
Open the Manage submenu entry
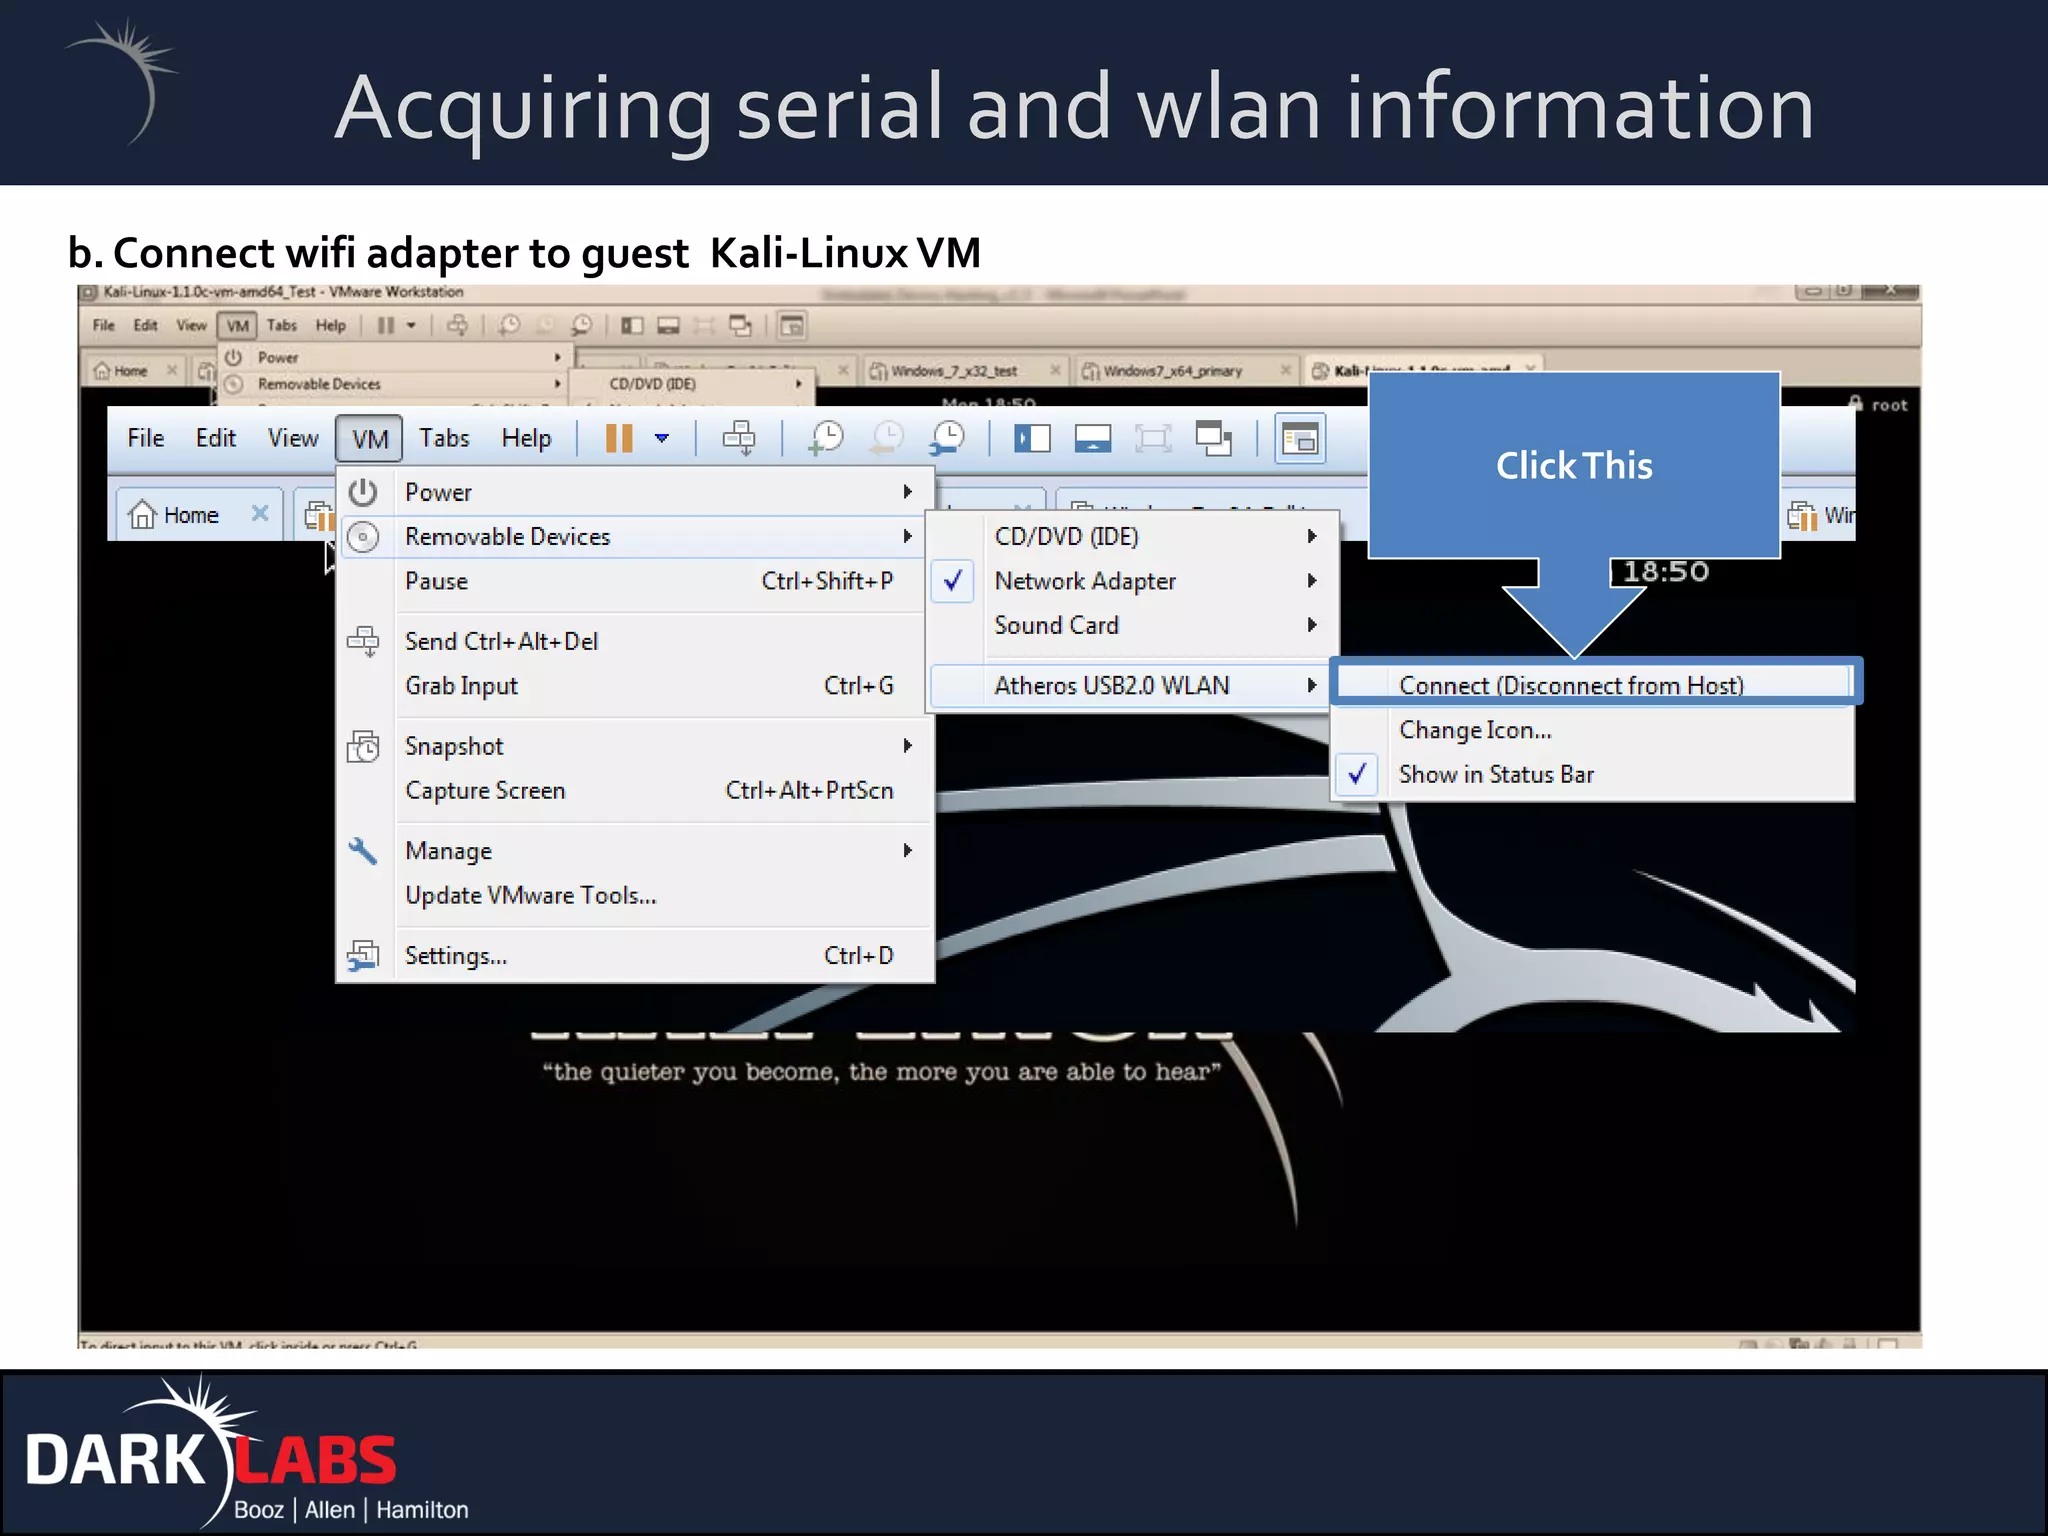tap(636, 851)
